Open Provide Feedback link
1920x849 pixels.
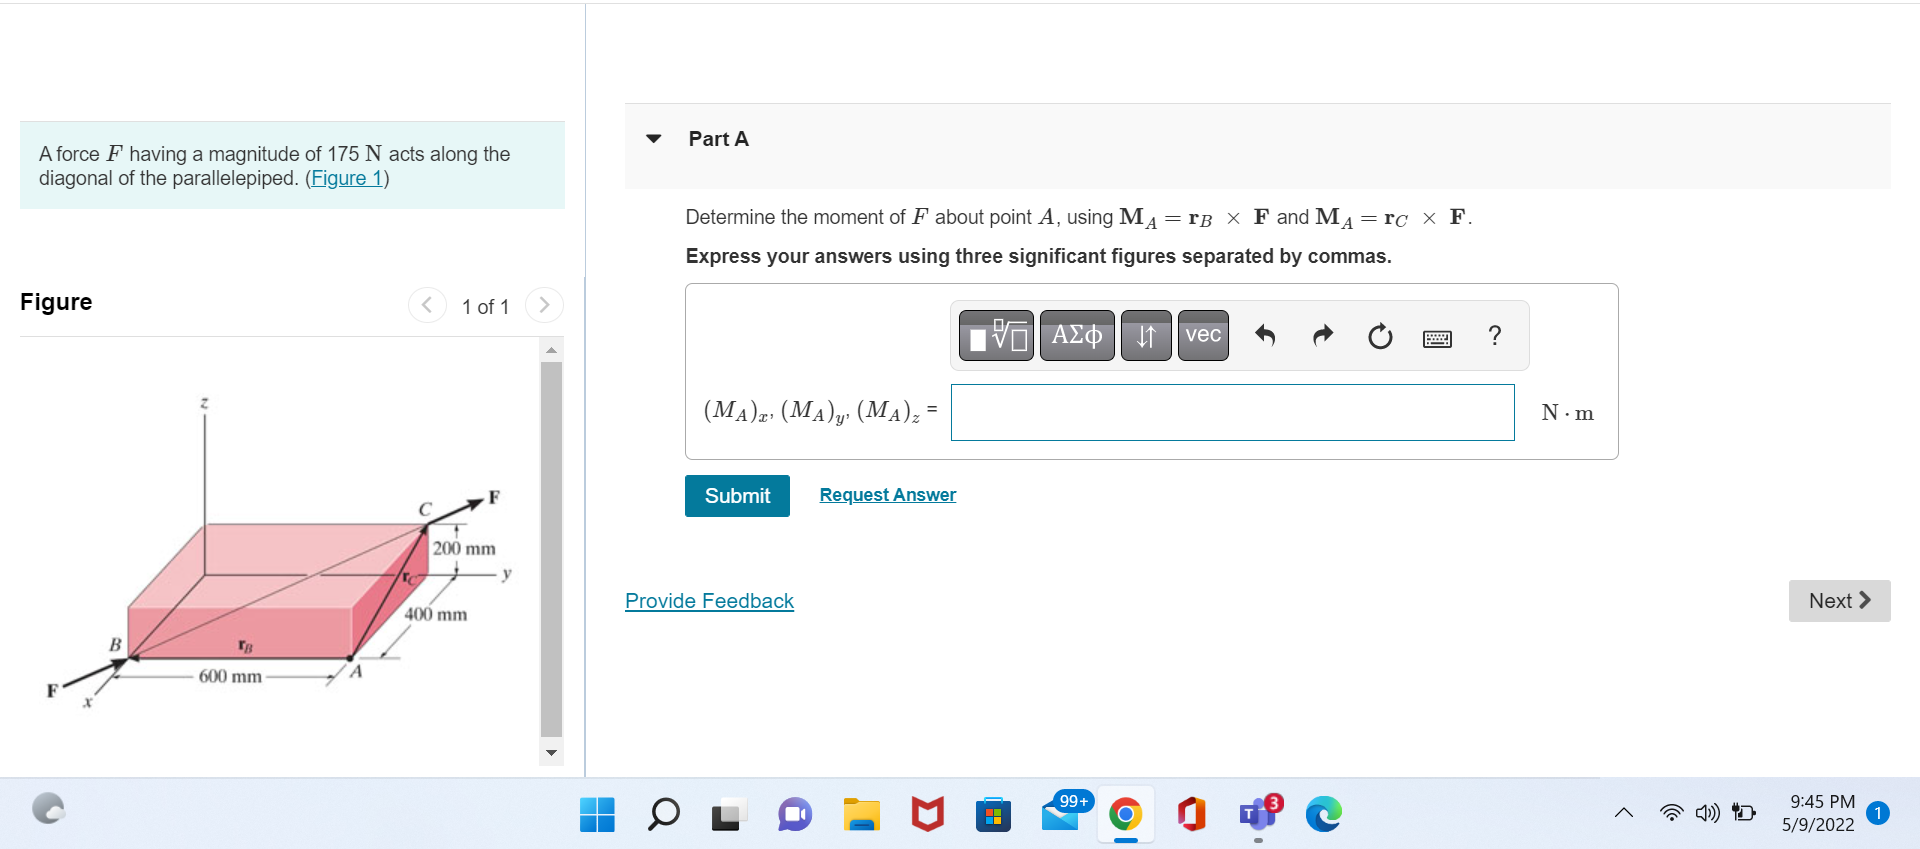click(x=709, y=601)
